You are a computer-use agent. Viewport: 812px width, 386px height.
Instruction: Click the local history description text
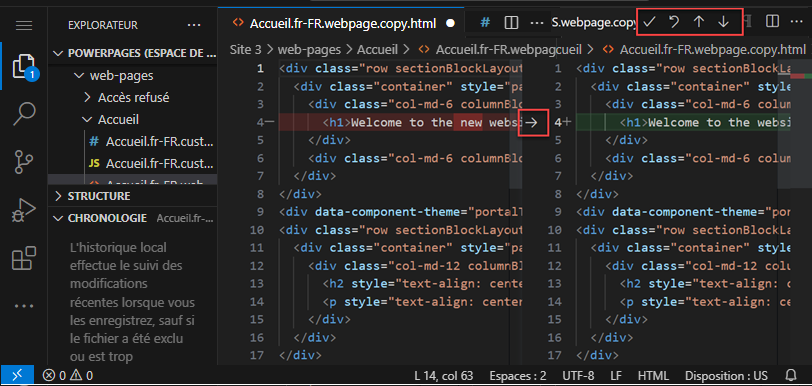133,302
